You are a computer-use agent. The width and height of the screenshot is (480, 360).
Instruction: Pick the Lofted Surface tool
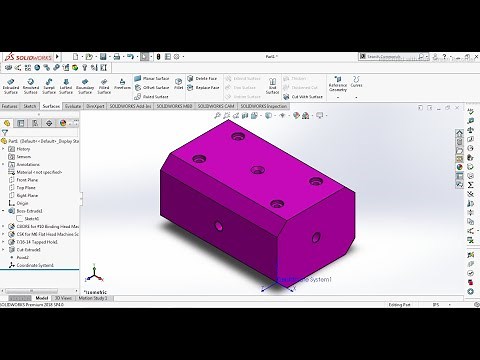(x=66, y=86)
